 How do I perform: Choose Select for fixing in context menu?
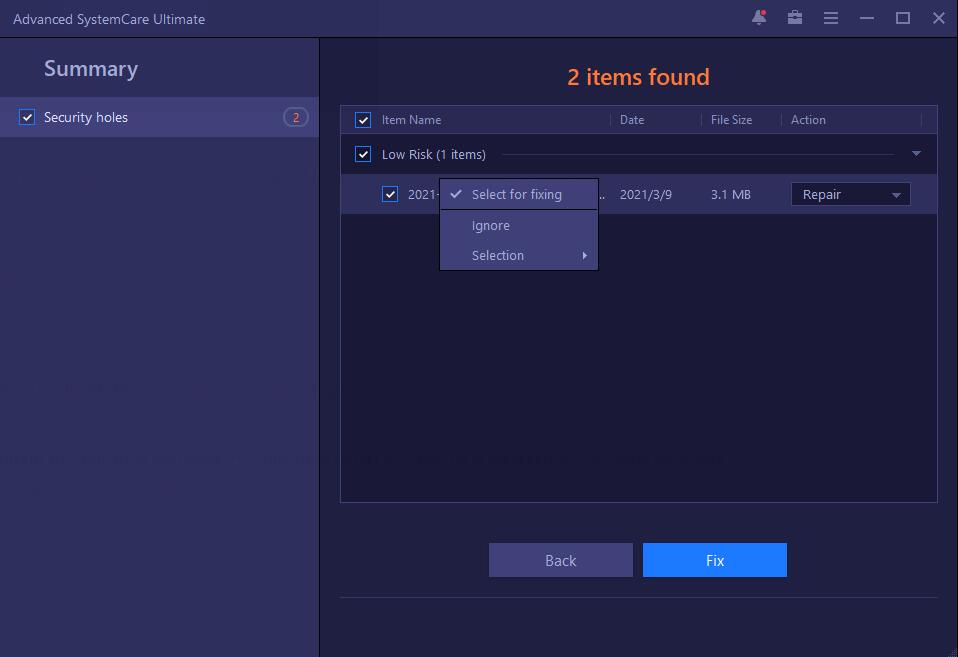[518, 194]
